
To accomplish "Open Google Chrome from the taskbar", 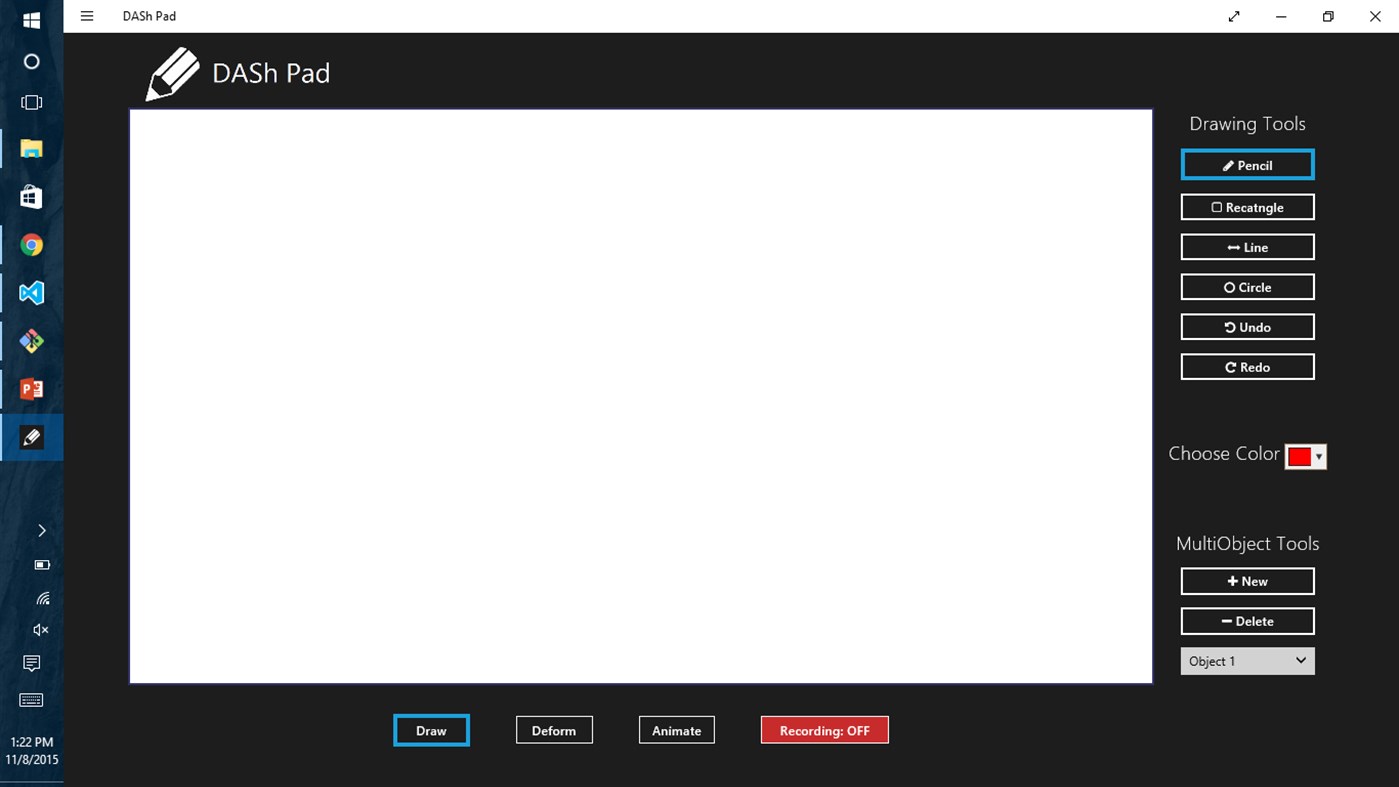I will pyautogui.click(x=31, y=244).
